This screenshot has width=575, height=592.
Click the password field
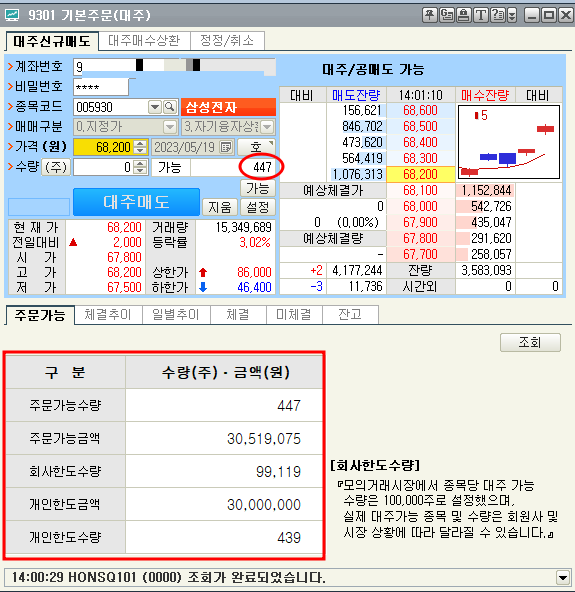pyautogui.click(x=101, y=87)
